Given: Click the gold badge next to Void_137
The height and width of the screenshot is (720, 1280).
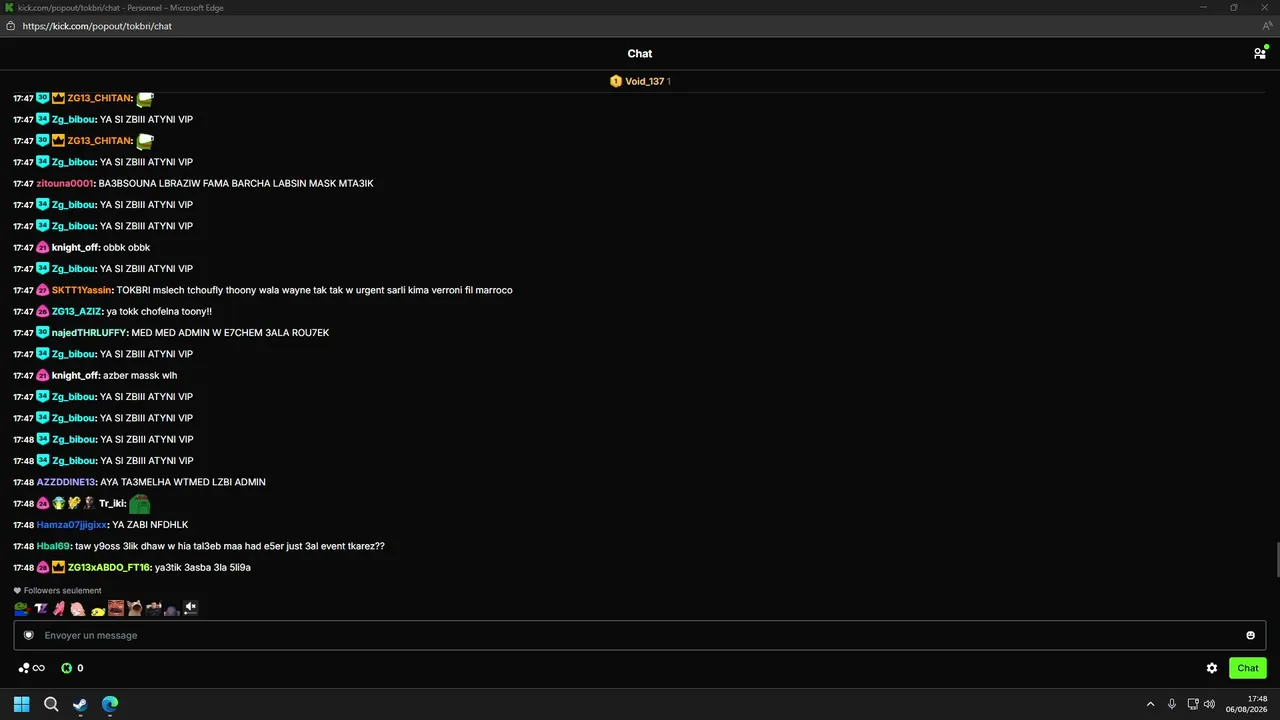Looking at the screenshot, I should pyautogui.click(x=616, y=81).
